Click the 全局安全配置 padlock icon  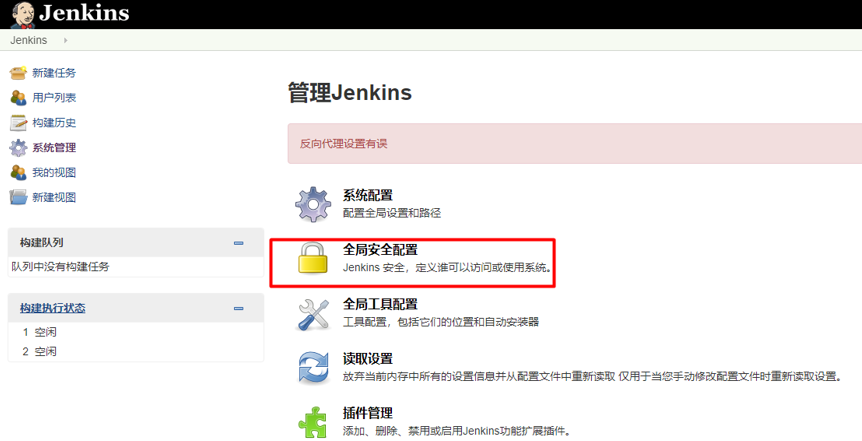pyautogui.click(x=313, y=258)
